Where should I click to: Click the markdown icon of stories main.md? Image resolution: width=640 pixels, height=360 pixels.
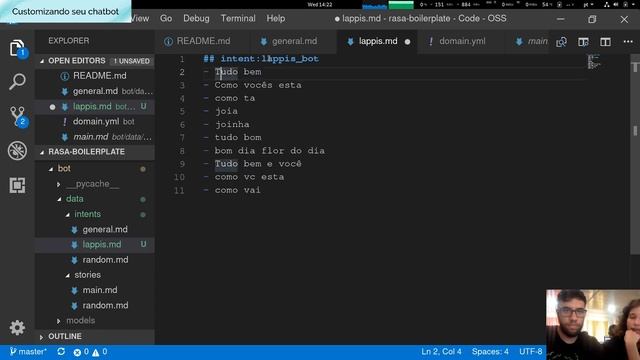tap(74, 290)
